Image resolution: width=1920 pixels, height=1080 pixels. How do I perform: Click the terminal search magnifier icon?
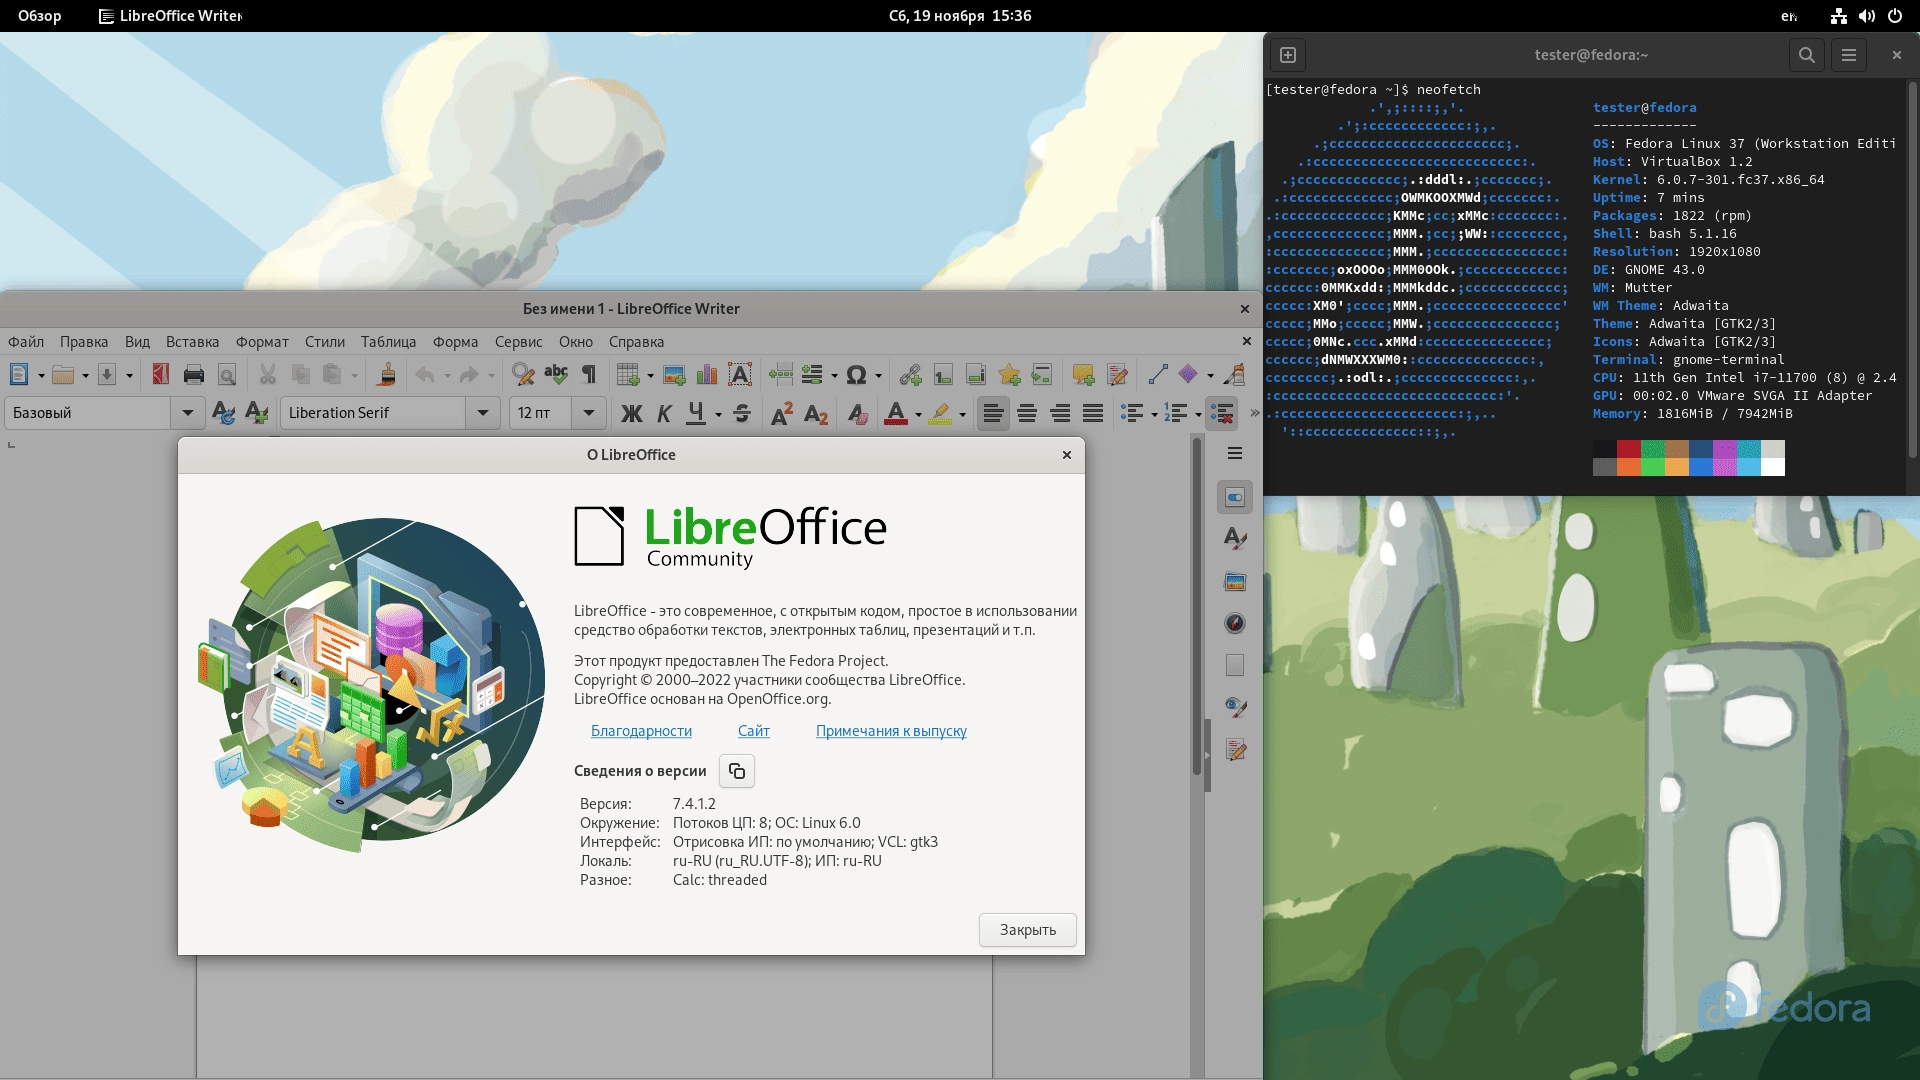[1806, 55]
